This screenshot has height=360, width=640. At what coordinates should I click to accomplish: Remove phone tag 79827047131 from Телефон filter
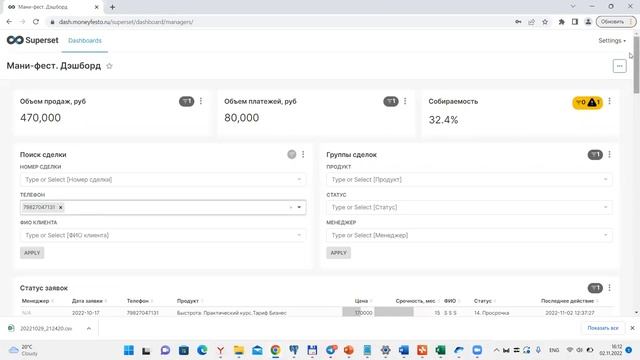[61, 207]
